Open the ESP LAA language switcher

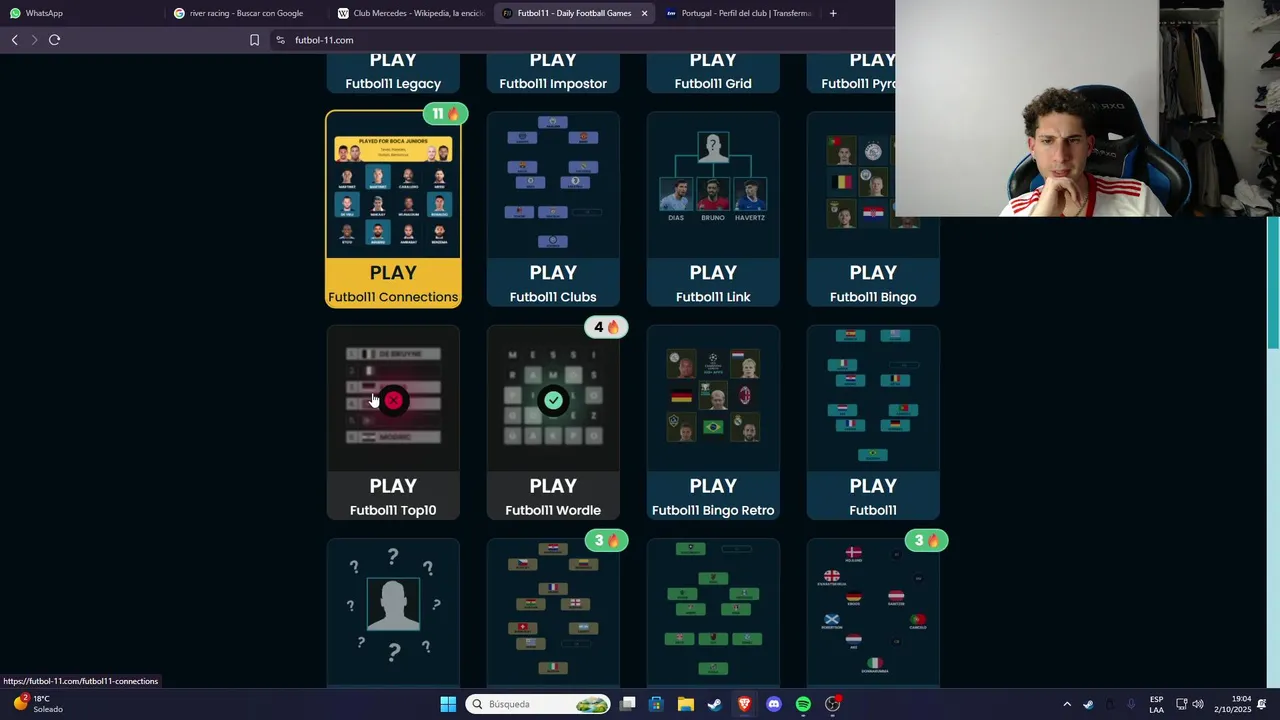click(x=1156, y=704)
